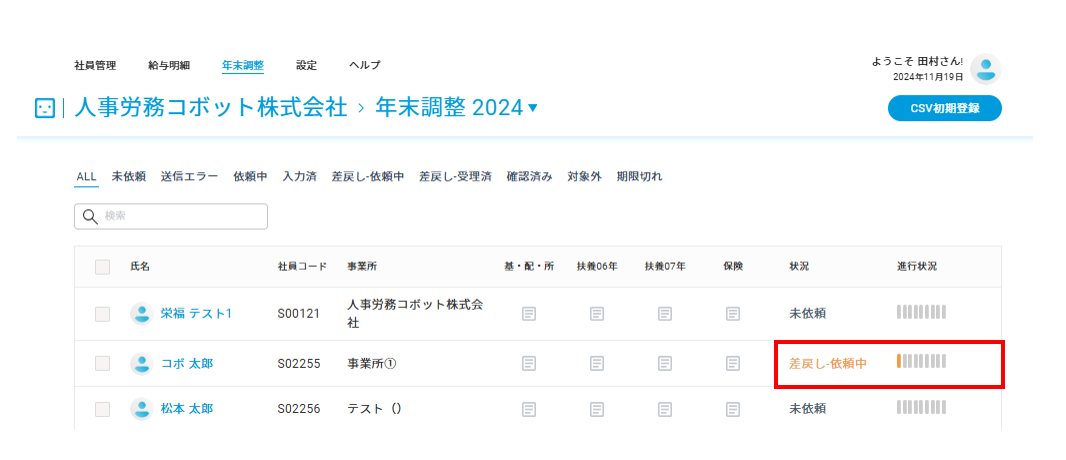Open 扶養06年 document icon for コボ 太郎
This screenshot has height=460, width=1066.
click(x=597, y=364)
